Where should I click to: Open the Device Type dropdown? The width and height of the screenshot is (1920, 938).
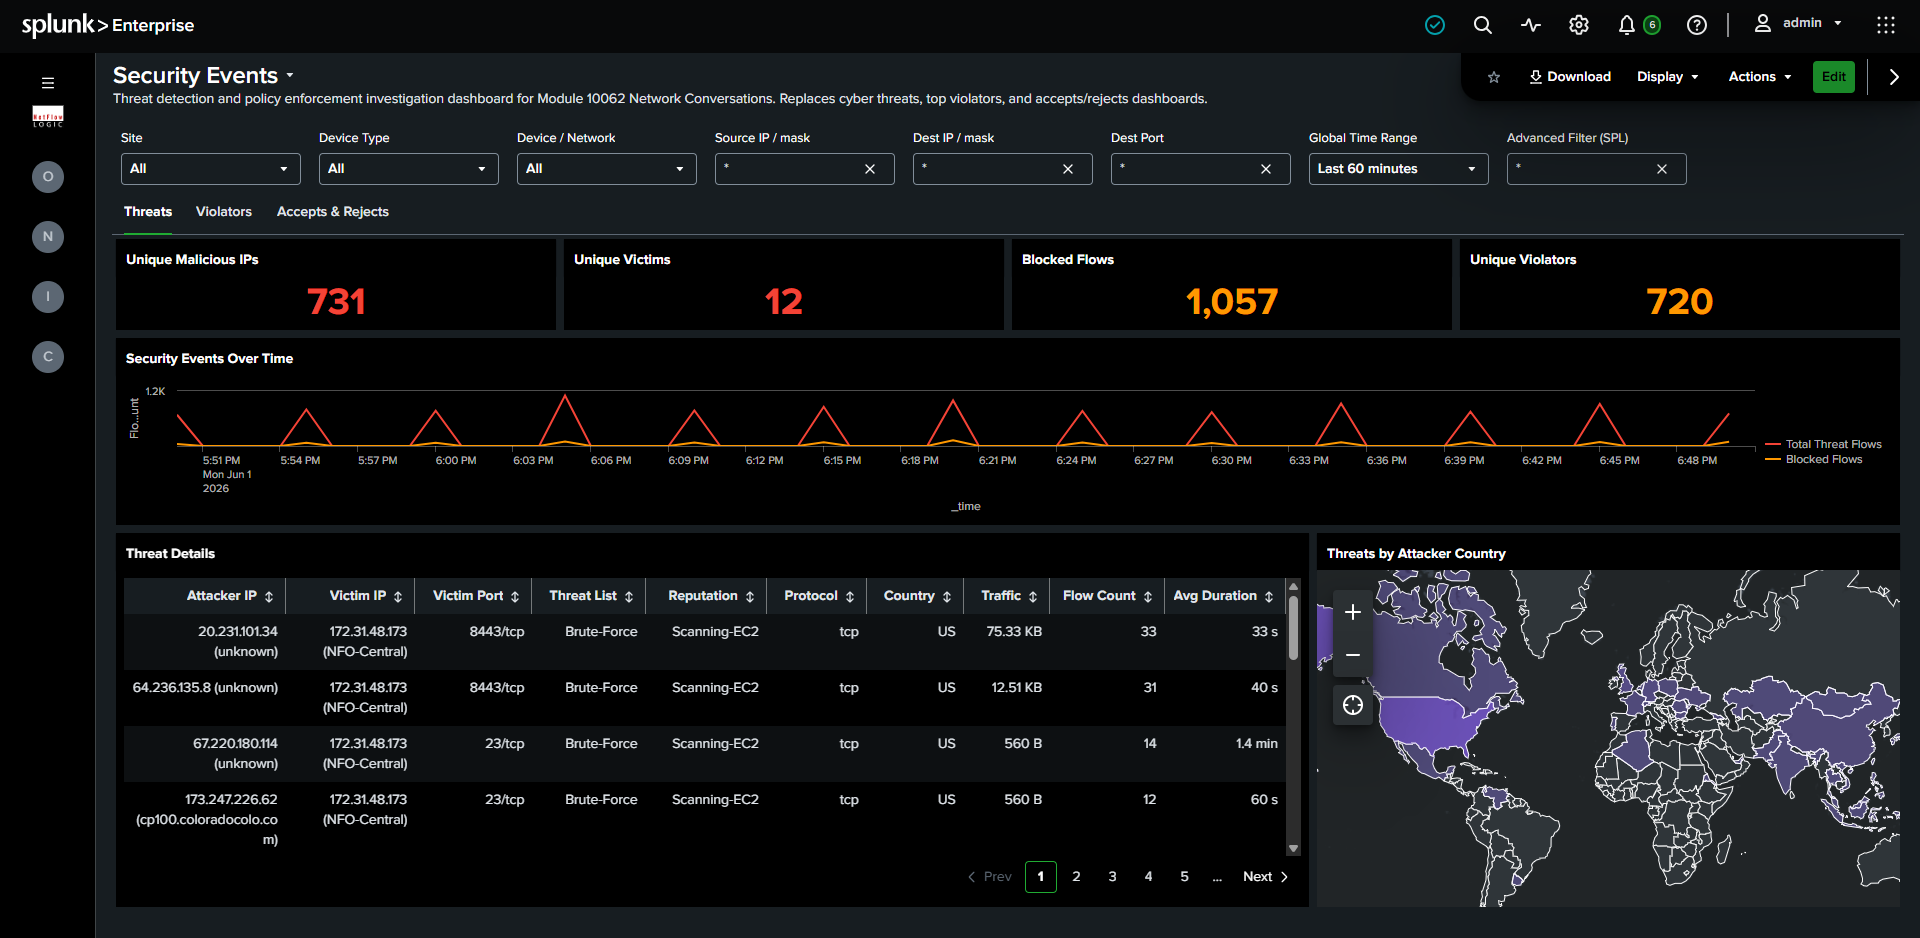(408, 169)
